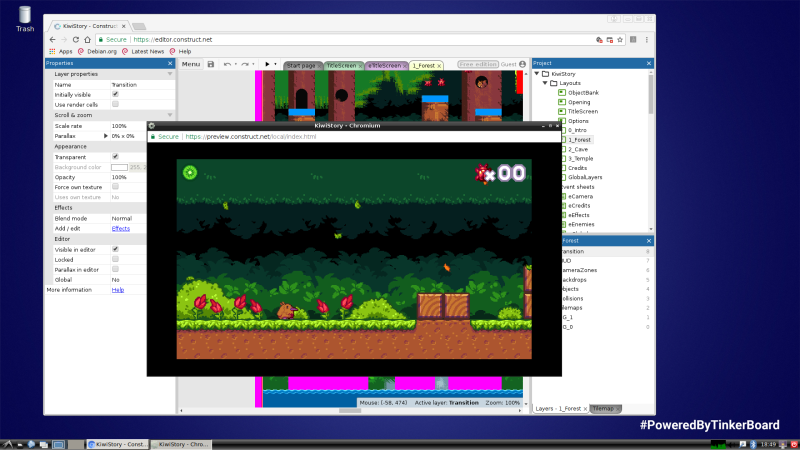Image resolution: width=800 pixels, height=450 pixels.
Task: Redo the action in Construct toolbar
Action: [x=245, y=64]
